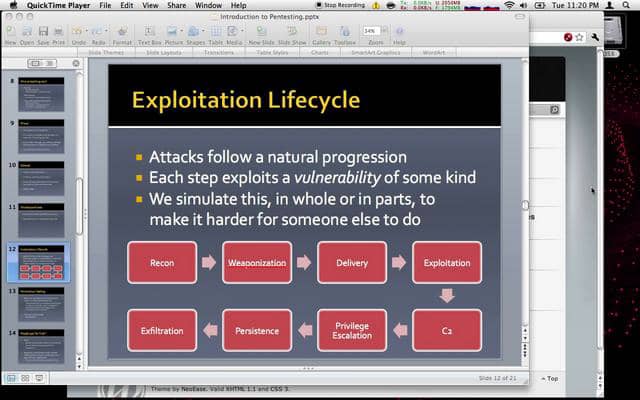
Task: Click the Top link in browser window
Action: (x=550, y=378)
